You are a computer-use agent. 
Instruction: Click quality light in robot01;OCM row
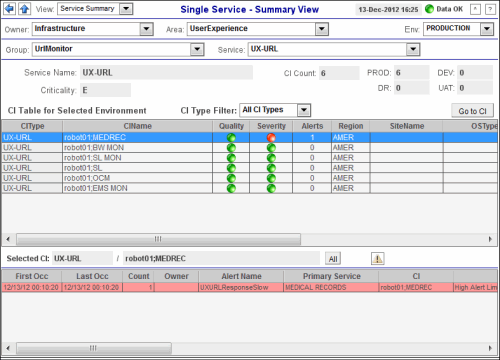coord(231,178)
